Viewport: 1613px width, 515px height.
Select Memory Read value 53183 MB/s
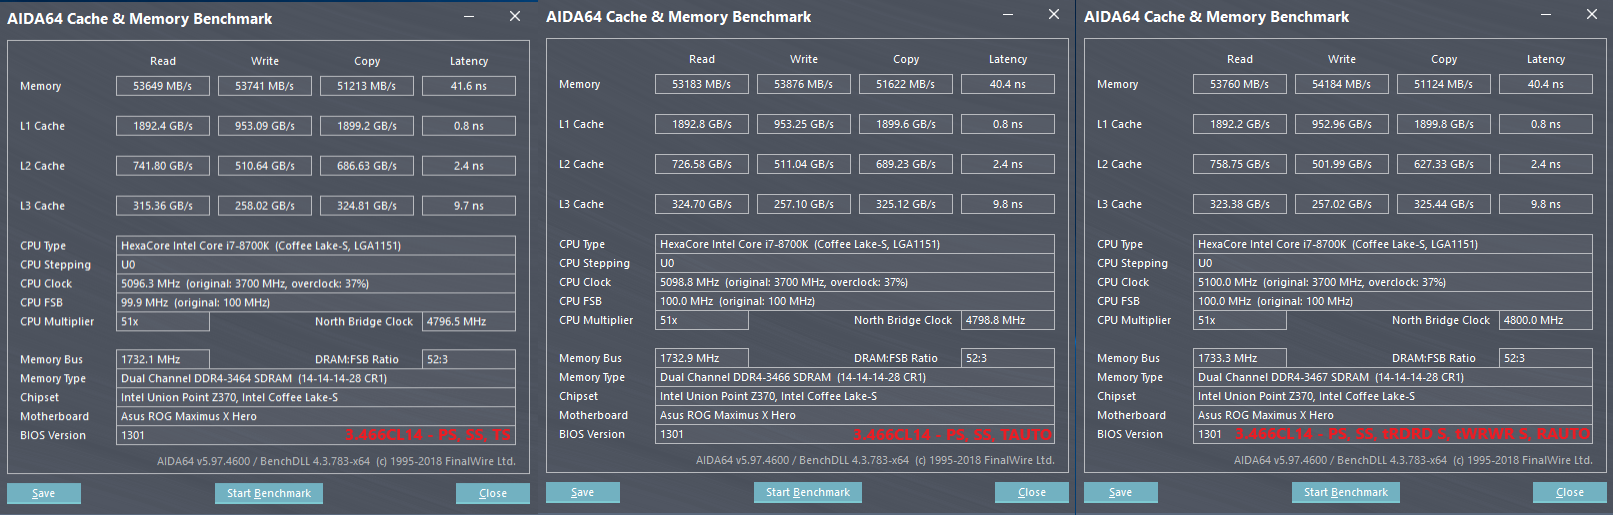(702, 84)
